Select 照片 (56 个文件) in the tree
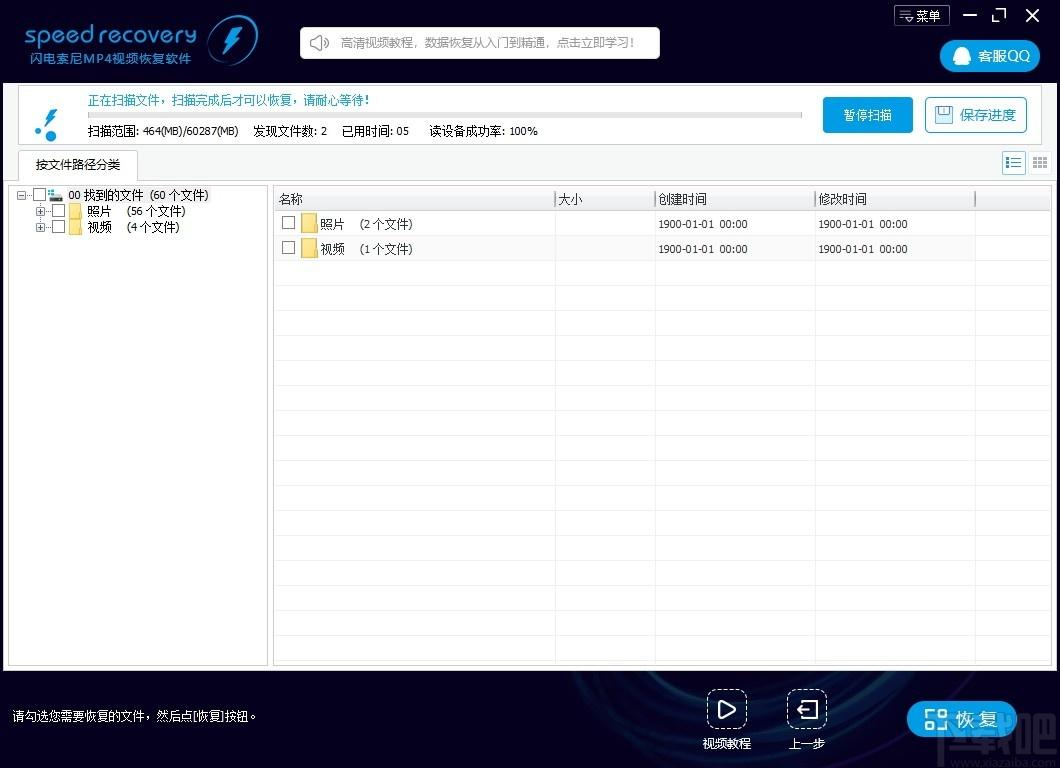The height and width of the screenshot is (768, 1060). pyautogui.click(x=136, y=212)
